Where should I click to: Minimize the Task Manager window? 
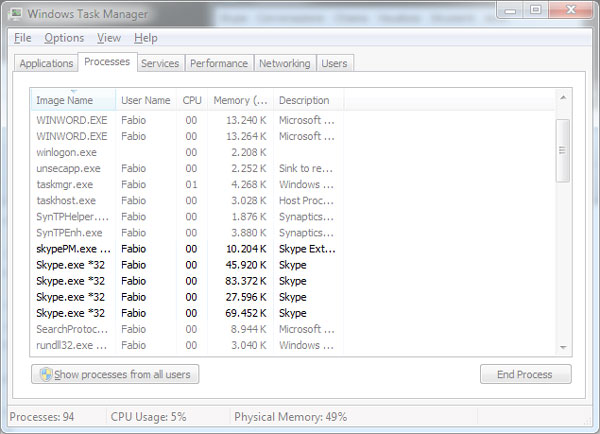pyautogui.click(x=510, y=10)
